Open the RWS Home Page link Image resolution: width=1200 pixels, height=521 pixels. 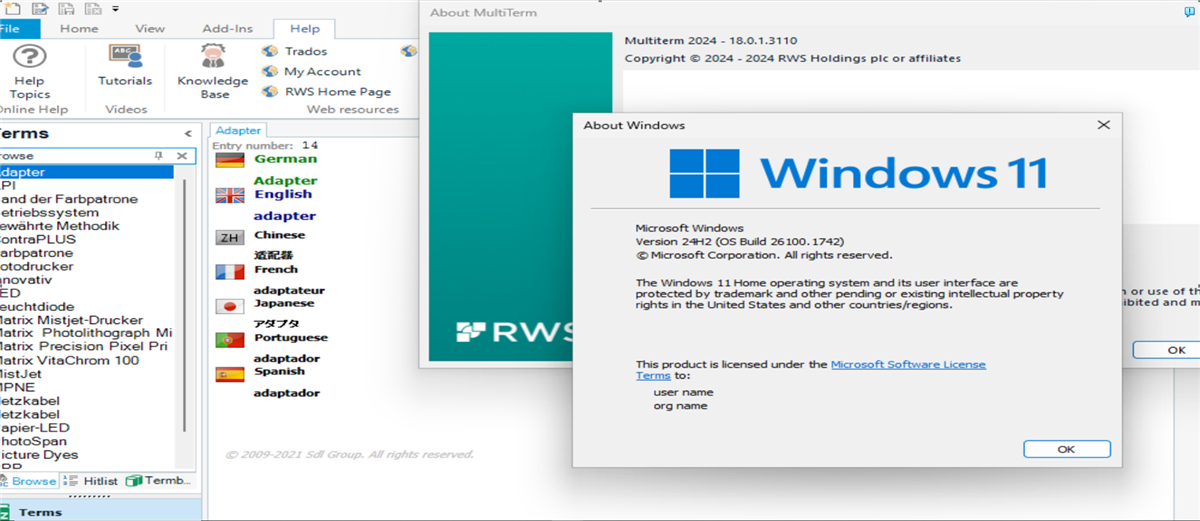pos(338,91)
